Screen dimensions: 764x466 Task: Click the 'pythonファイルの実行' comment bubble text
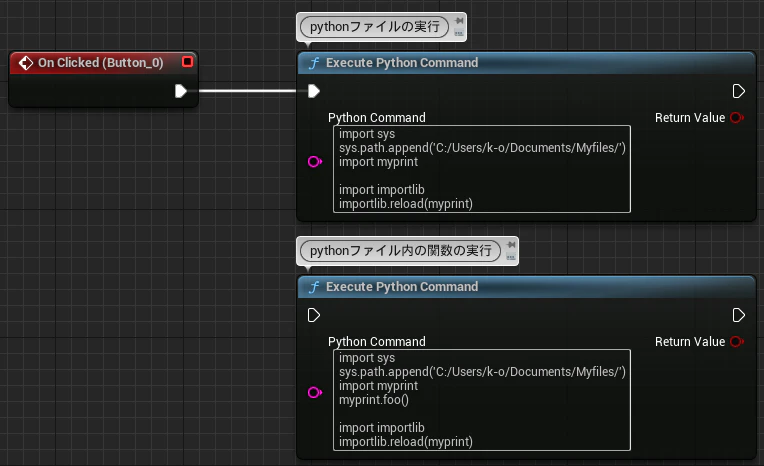coord(374,26)
